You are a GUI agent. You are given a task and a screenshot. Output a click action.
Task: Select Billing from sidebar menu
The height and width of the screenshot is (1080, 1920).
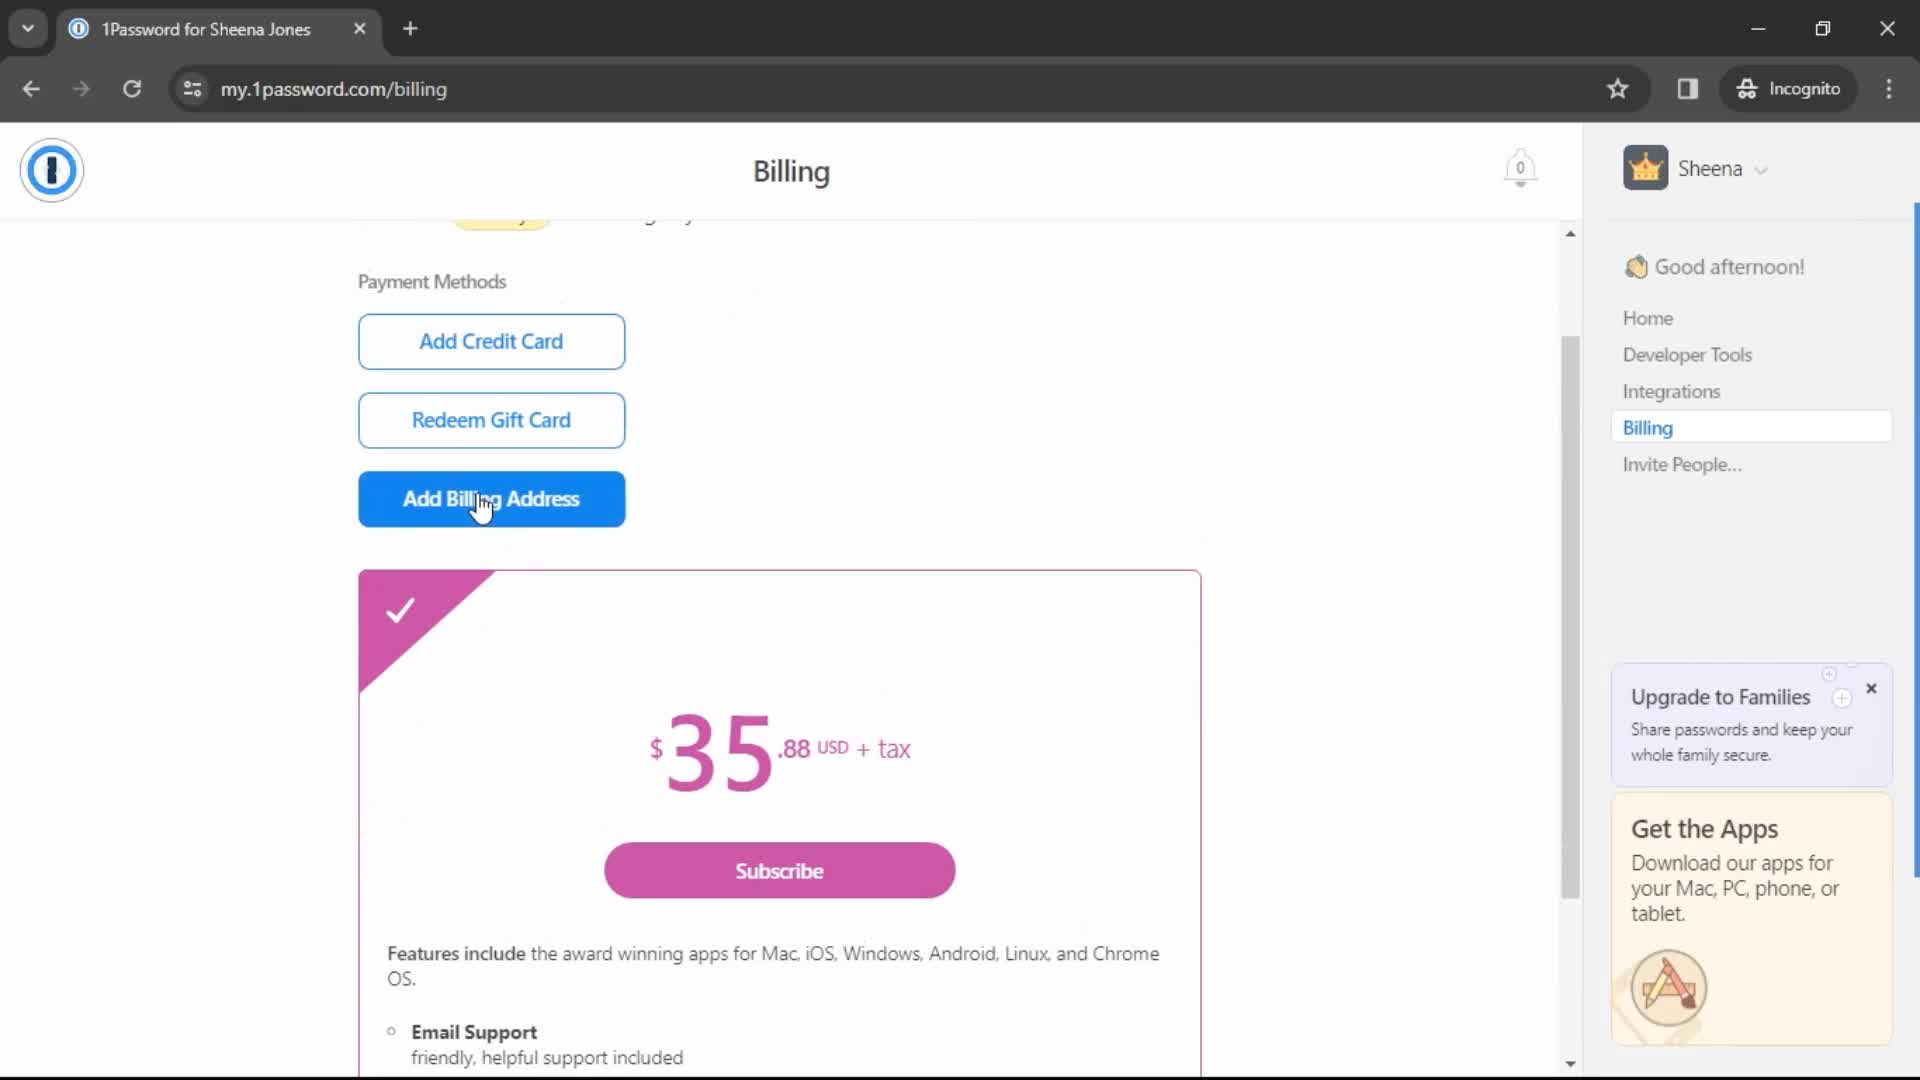(1648, 427)
